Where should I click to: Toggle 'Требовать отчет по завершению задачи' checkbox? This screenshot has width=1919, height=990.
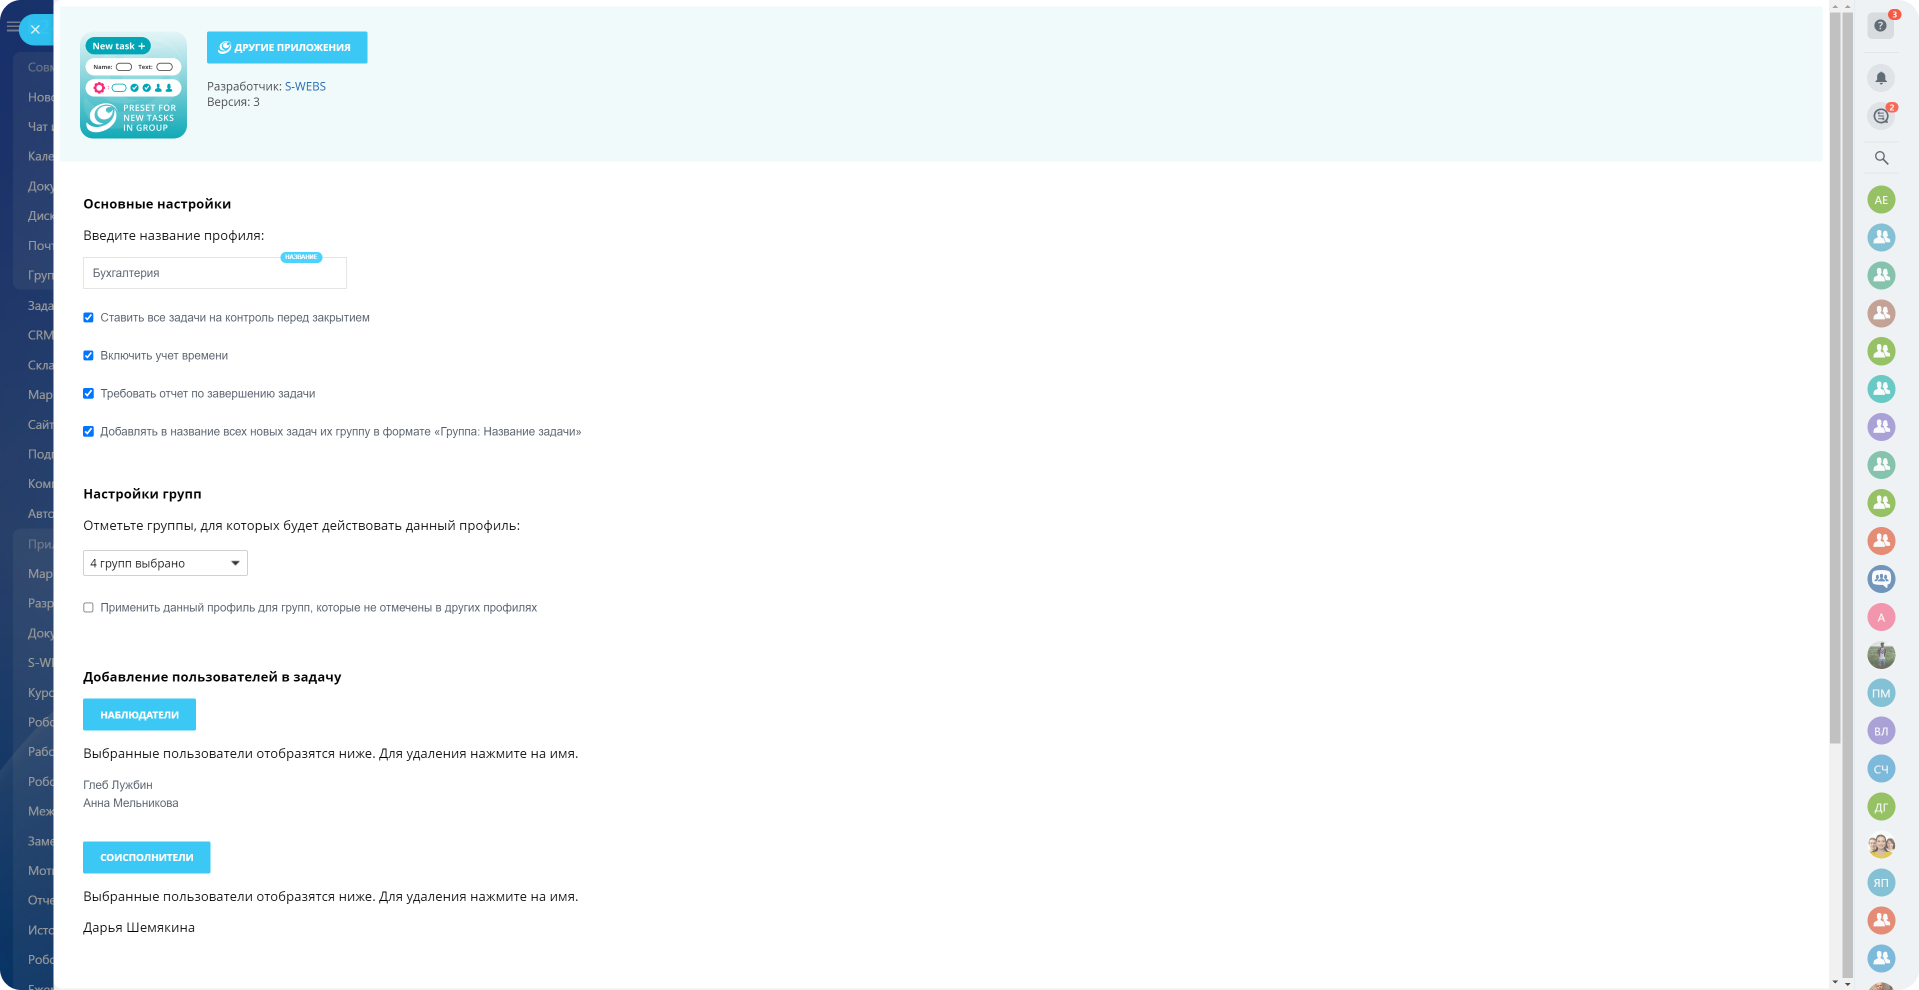point(88,394)
